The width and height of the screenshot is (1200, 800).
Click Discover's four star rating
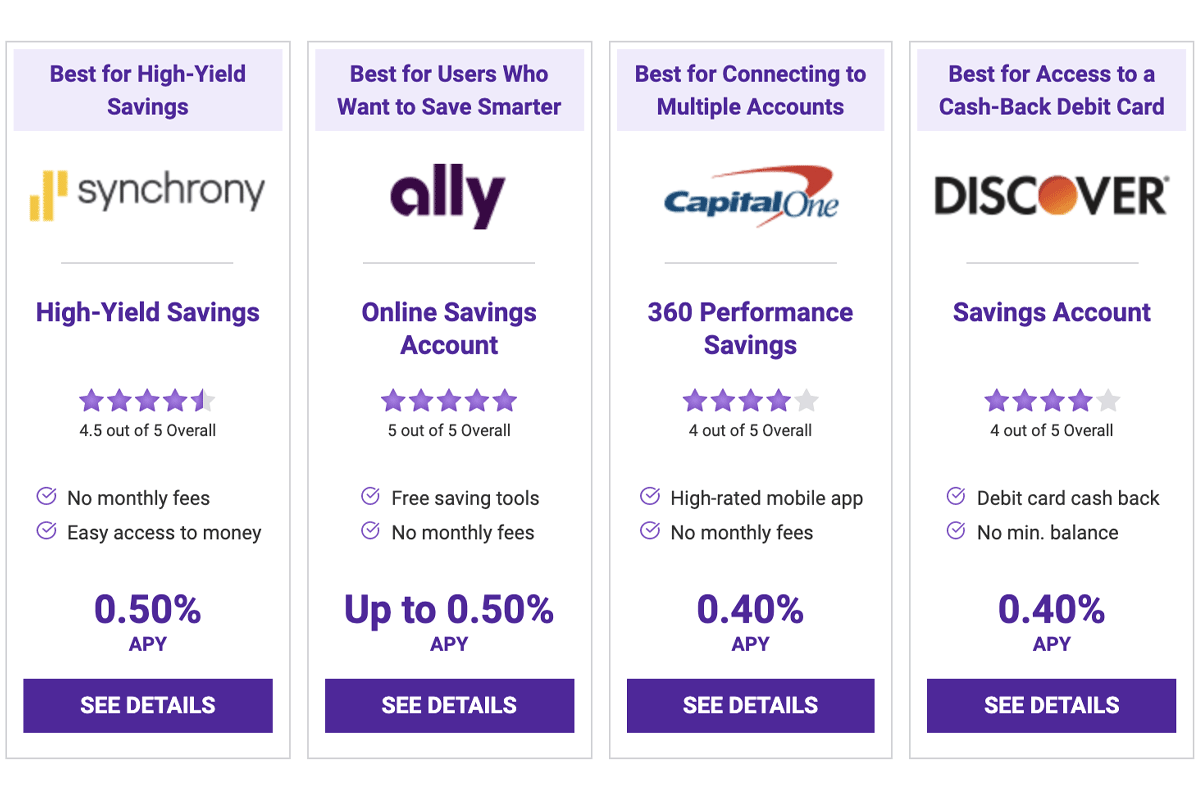click(1052, 401)
